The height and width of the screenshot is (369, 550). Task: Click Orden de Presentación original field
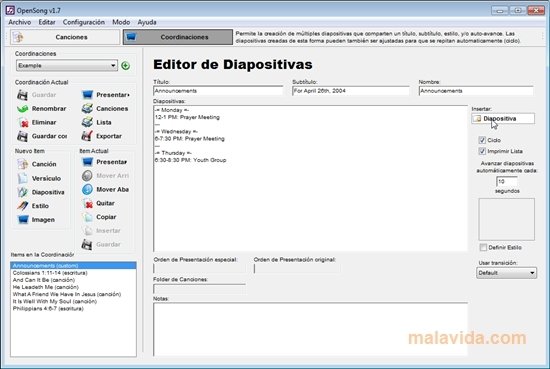297,268
